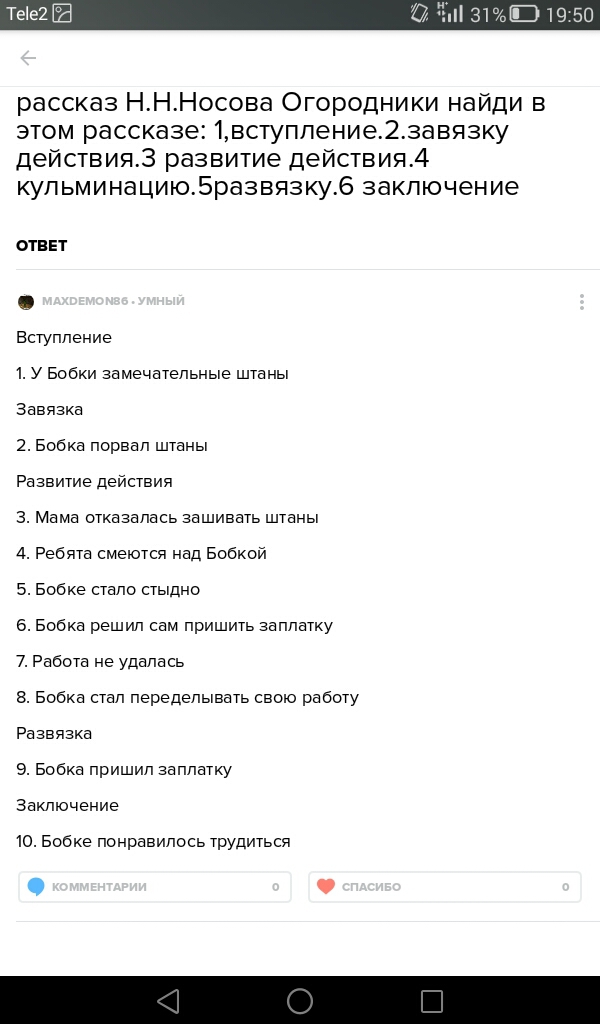
Task: Tap the MAXDEMON86 user avatar
Action: click(26, 302)
